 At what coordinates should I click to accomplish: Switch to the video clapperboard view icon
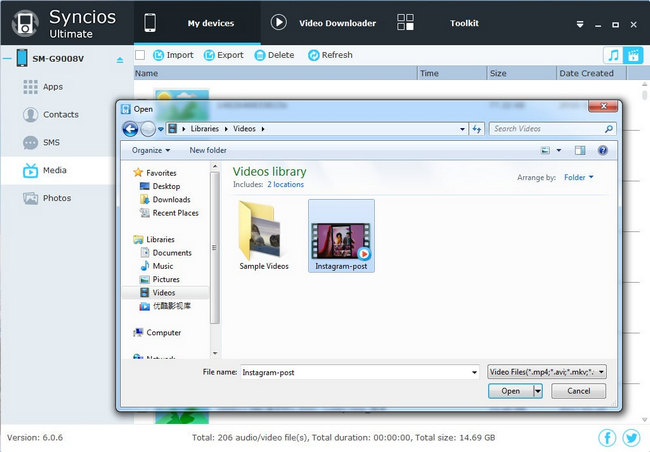tap(633, 55)
